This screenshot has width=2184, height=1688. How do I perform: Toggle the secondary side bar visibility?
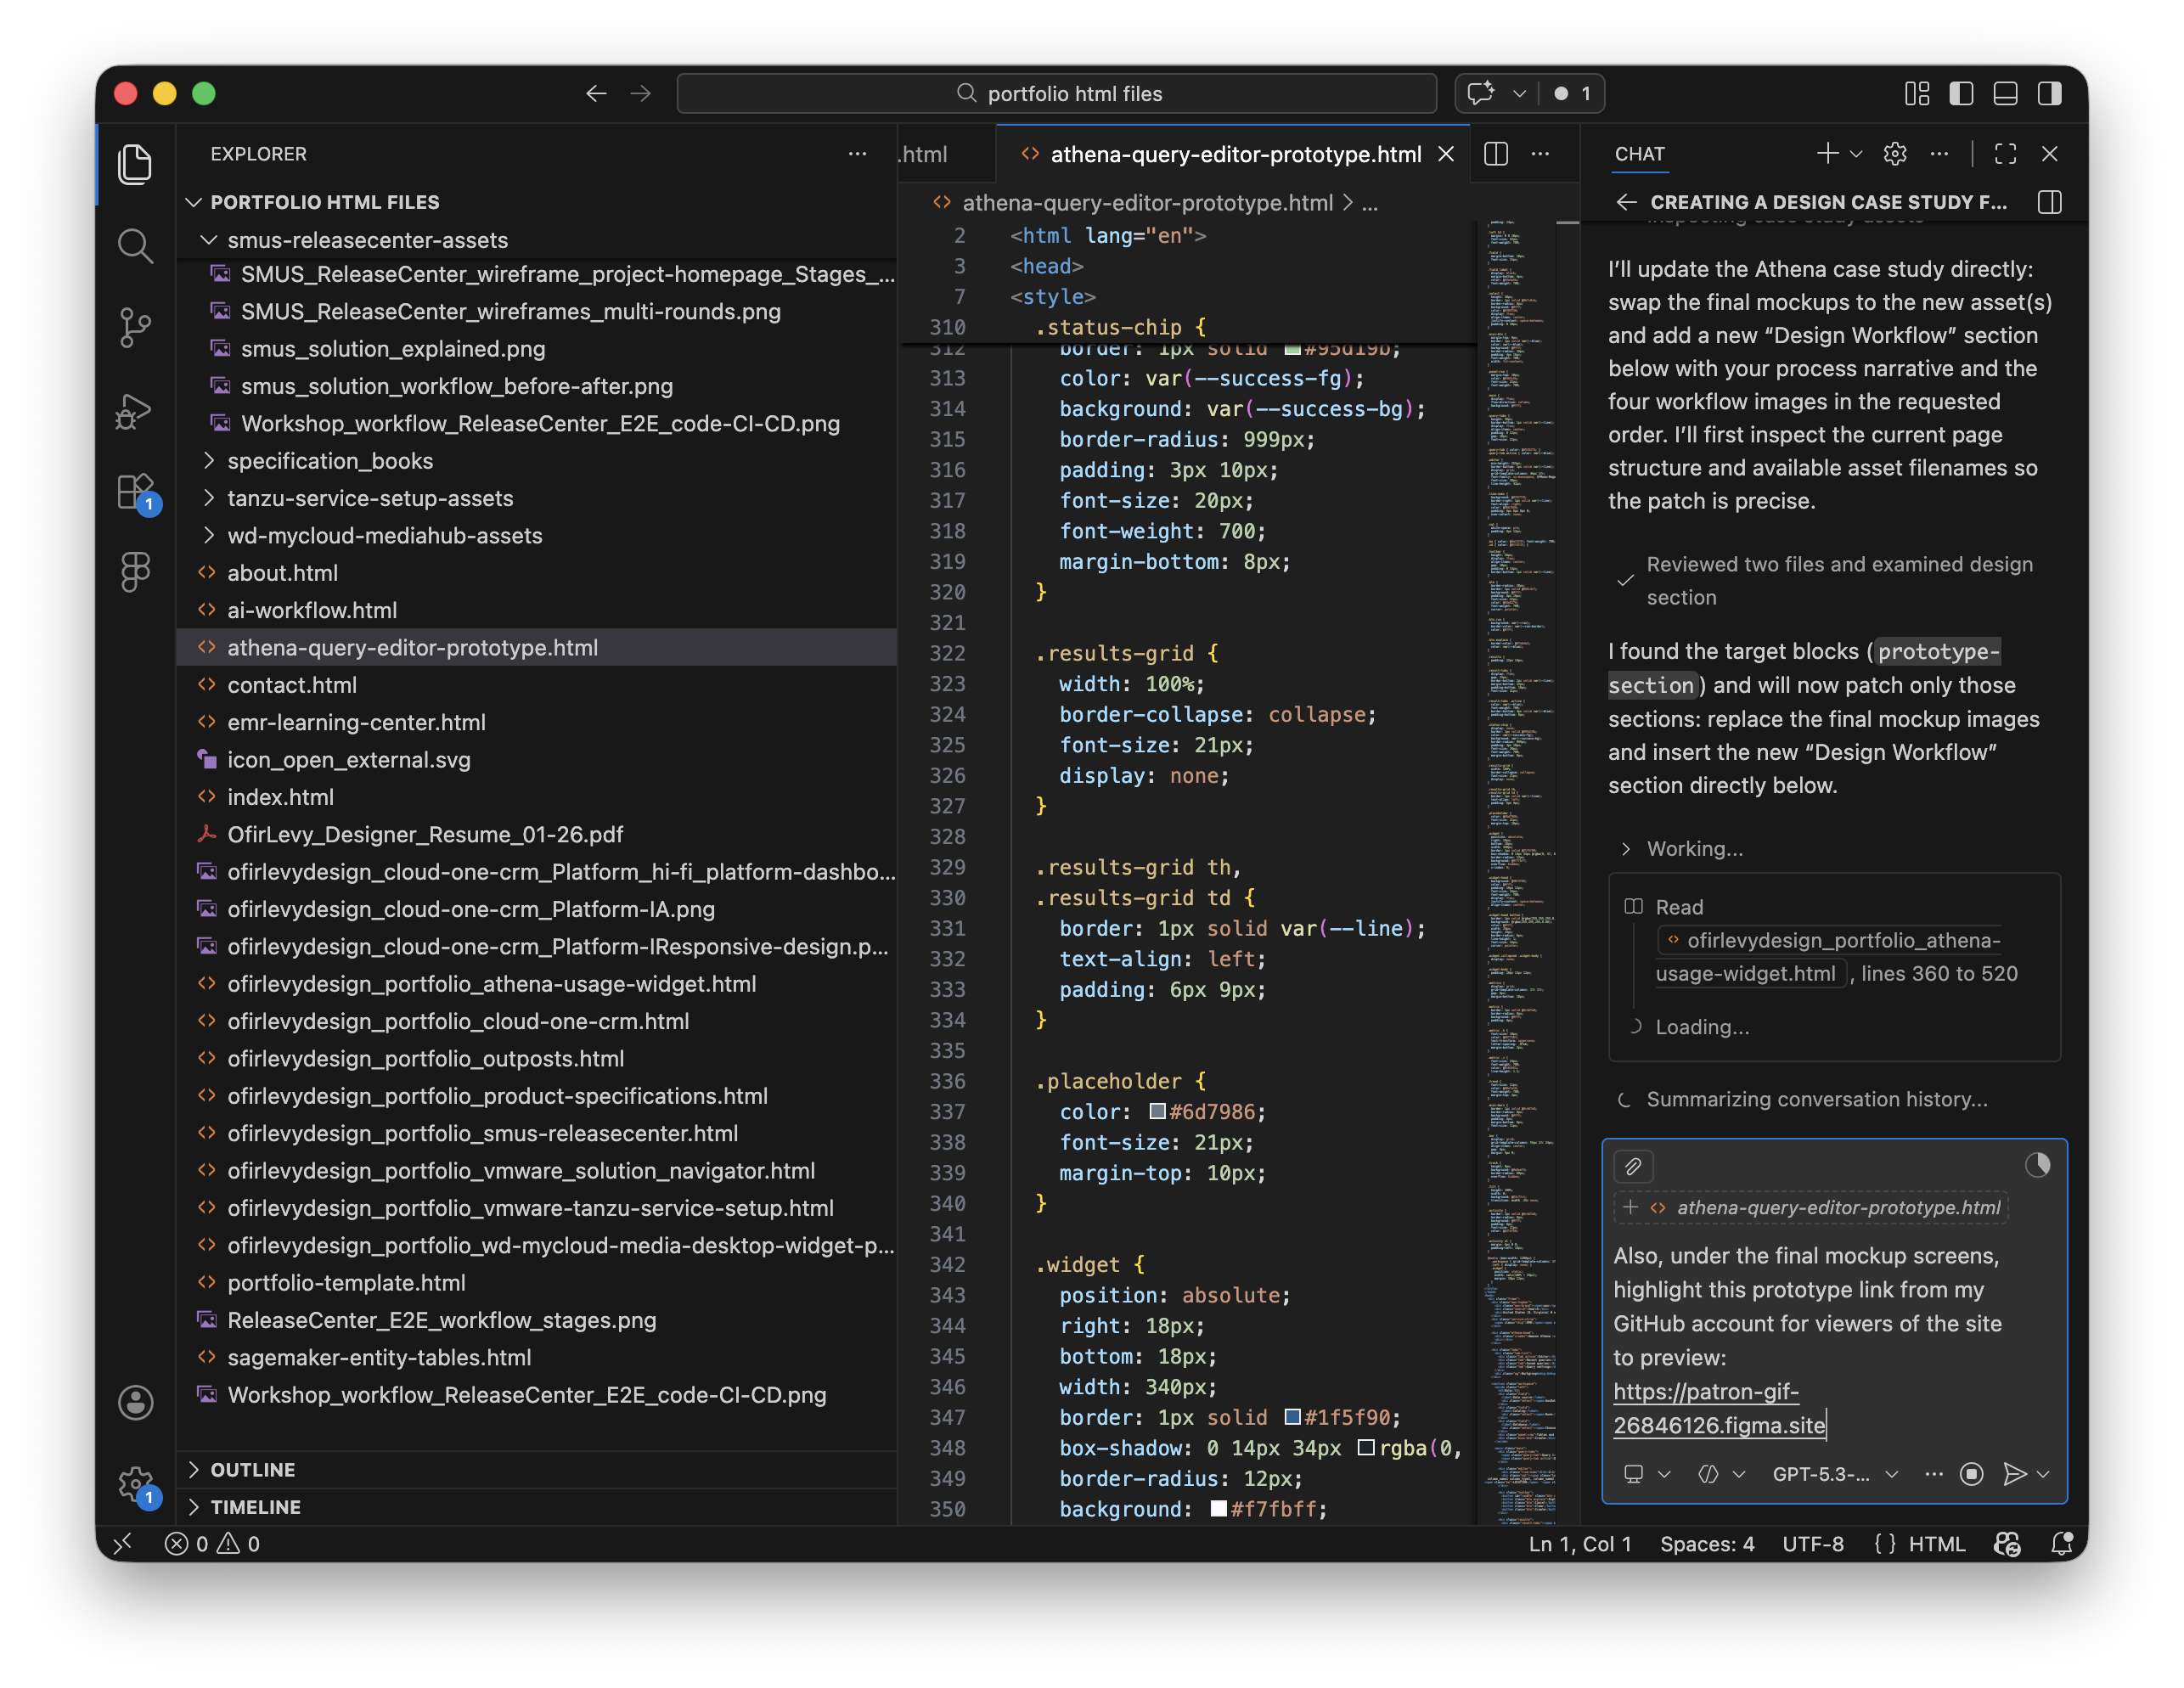tap(2051, 93)
